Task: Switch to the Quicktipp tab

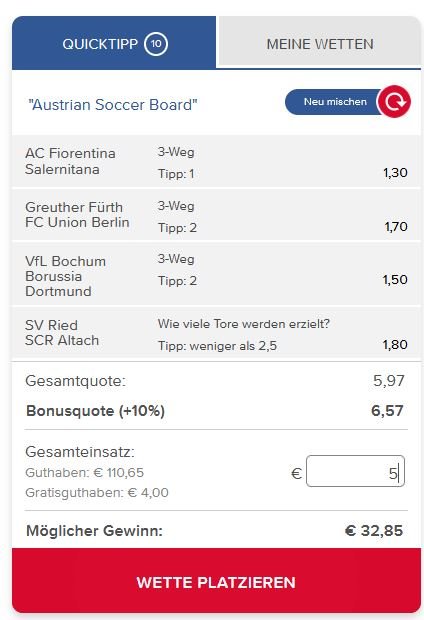Action: tap(114, 43)
